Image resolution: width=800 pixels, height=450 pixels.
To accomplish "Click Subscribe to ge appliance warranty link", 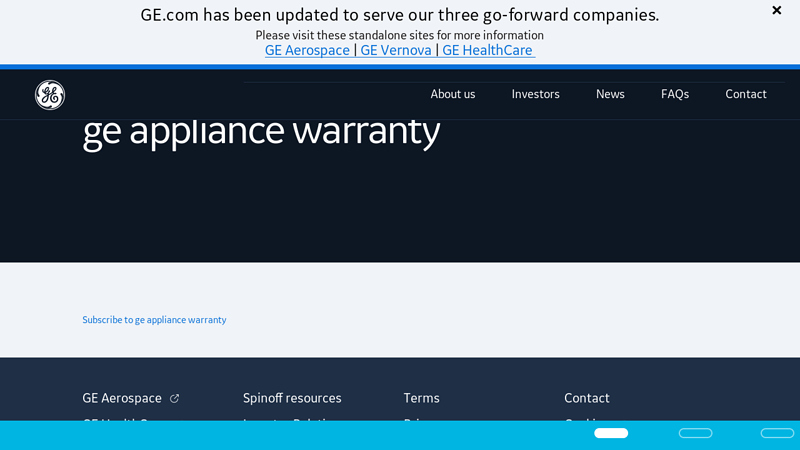I will pos(154,320).
